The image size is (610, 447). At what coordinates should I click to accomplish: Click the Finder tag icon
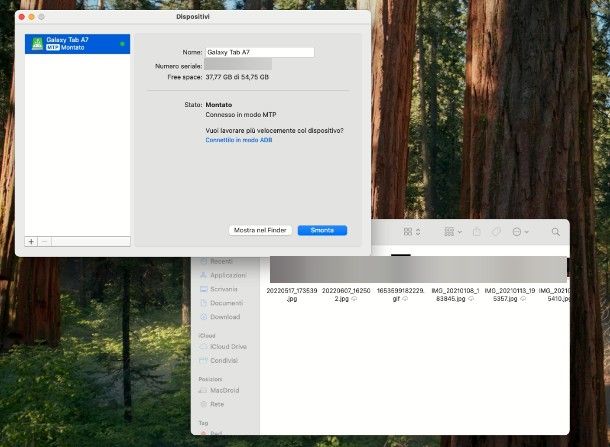[495, 232]
